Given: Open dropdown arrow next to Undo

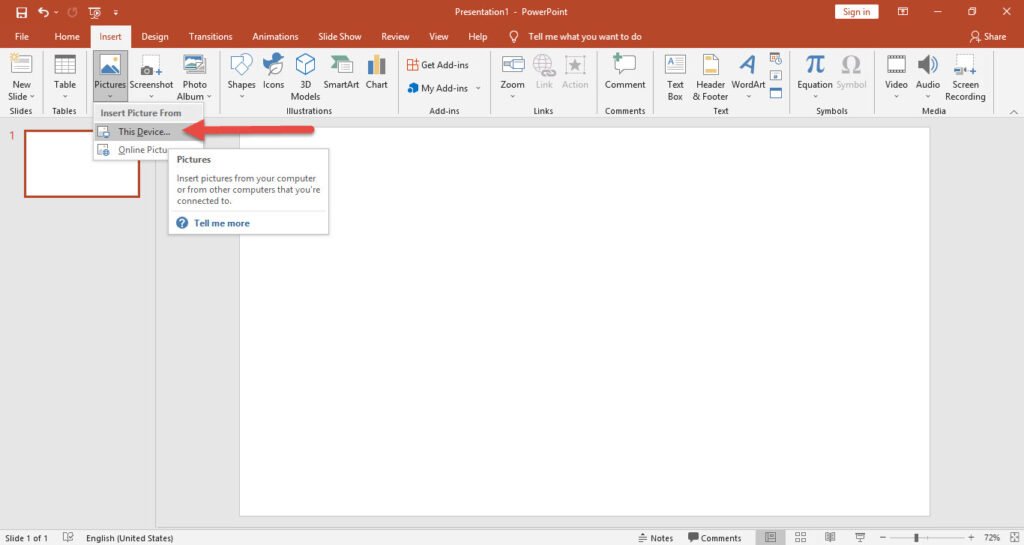Looking at the screenshot, I should click(56, 12).
